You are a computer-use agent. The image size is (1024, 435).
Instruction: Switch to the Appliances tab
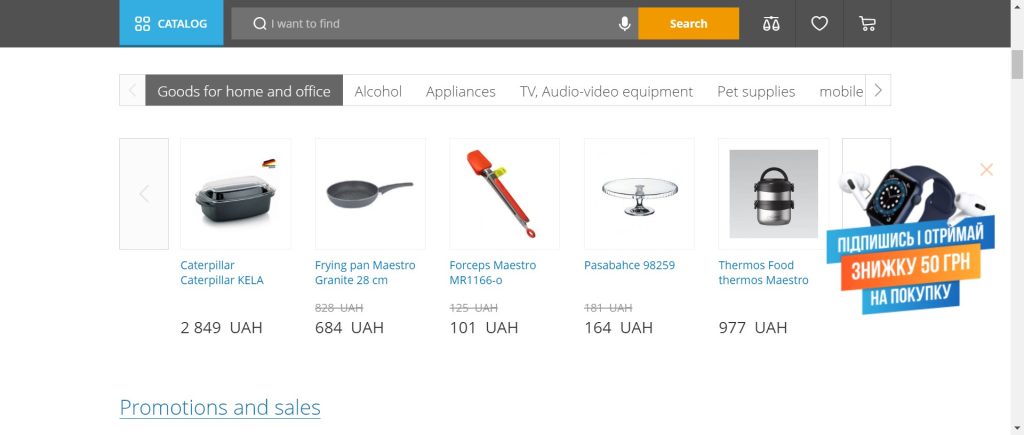(x=460, y=91)
